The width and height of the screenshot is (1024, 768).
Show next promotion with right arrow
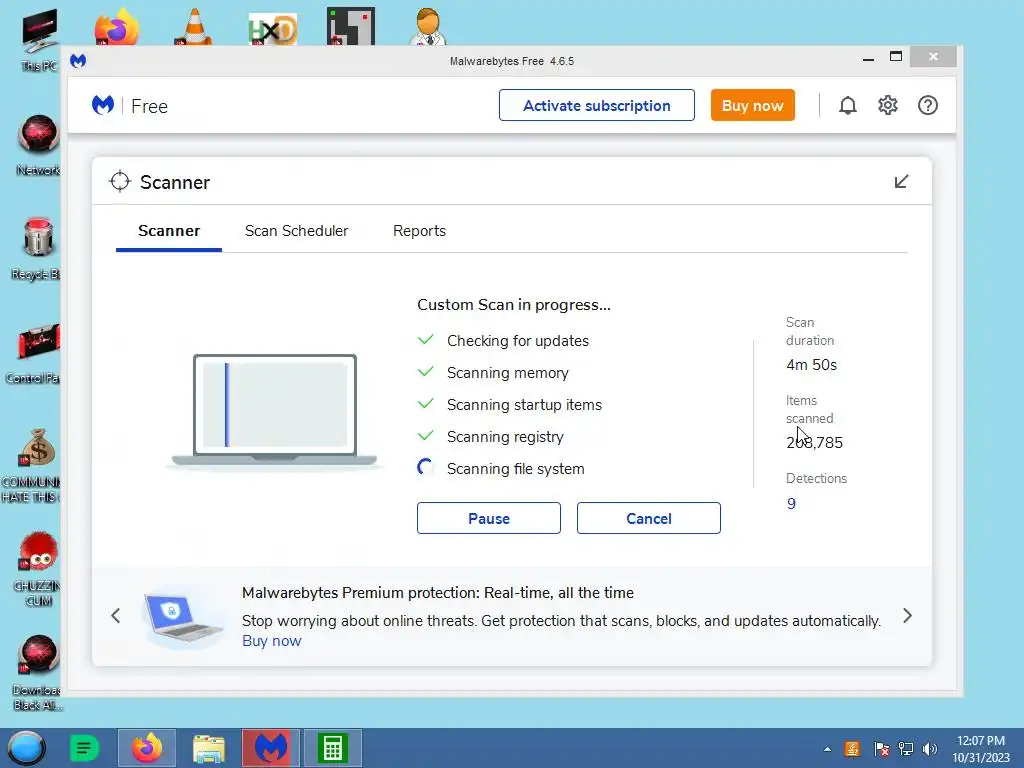907,616
